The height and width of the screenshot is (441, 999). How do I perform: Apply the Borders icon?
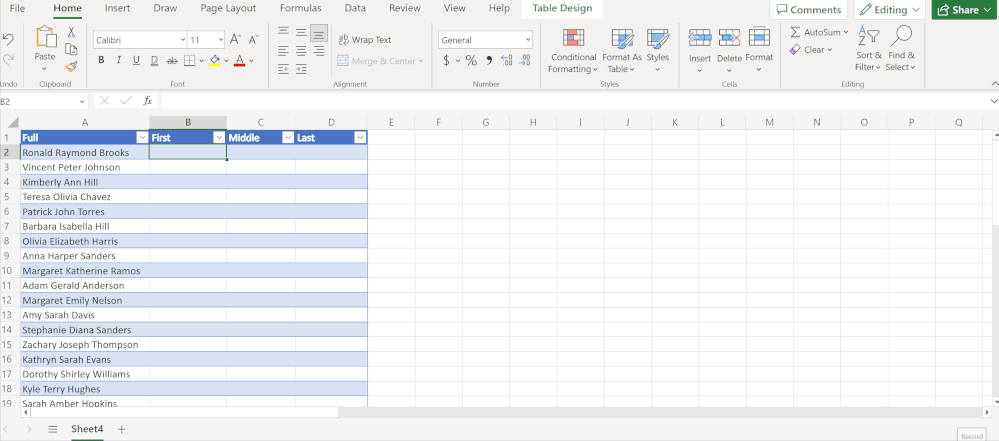click(x=189, y=61)
